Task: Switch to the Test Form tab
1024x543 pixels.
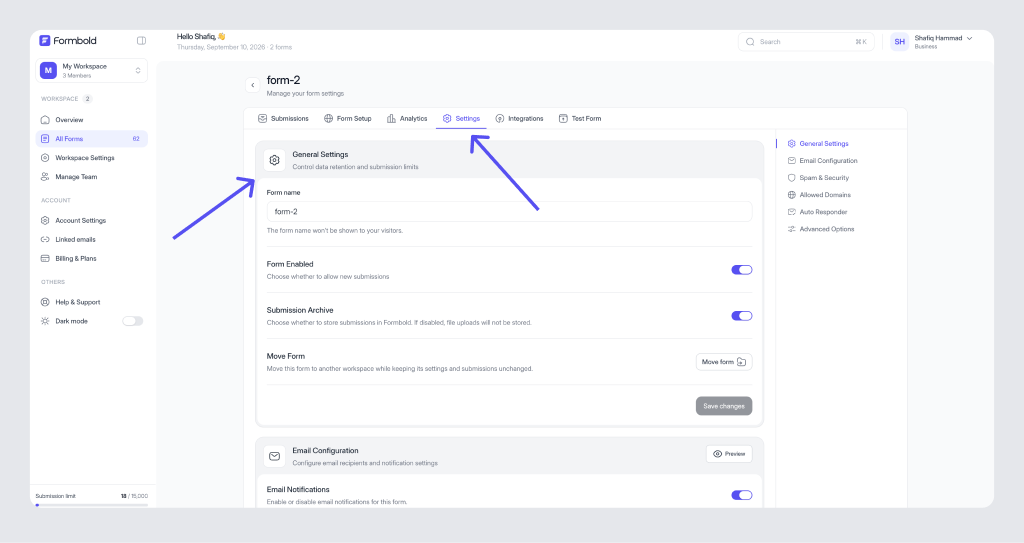Action: point(580,118)
